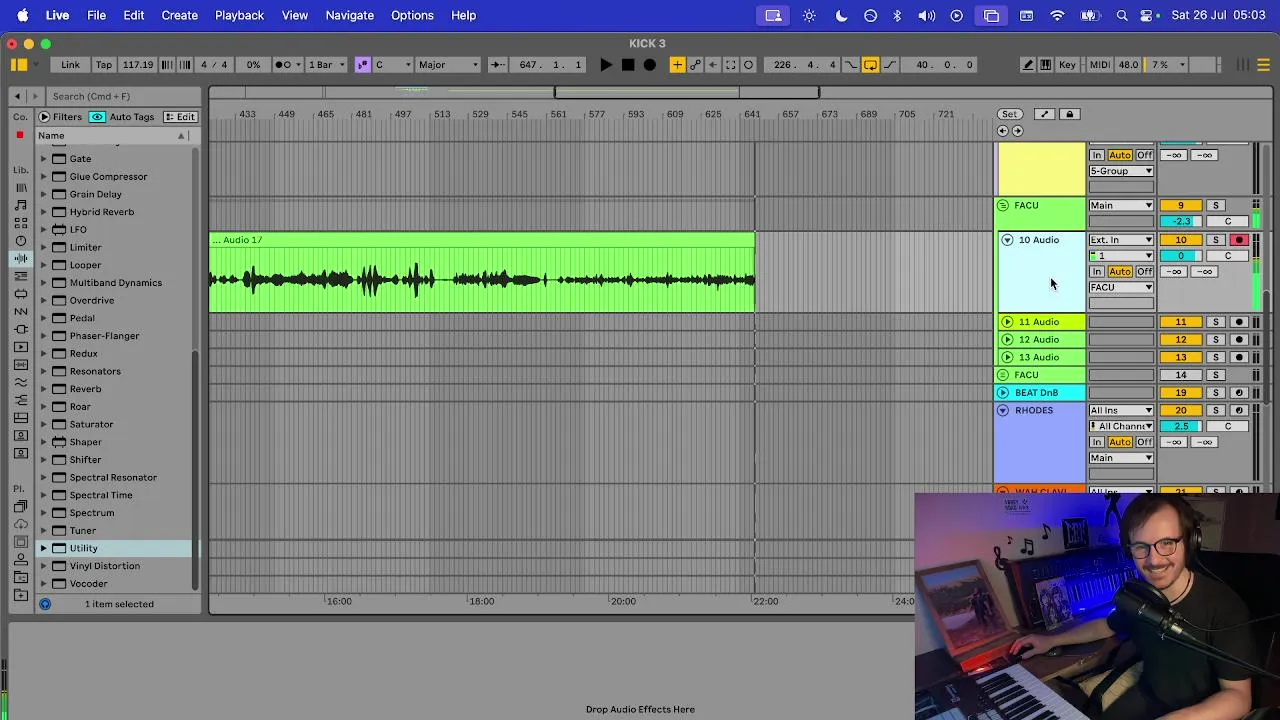Viewport: 1280px width, 720px height.
Task: Disarm the 10 Audio record button
Action: 1239,240
